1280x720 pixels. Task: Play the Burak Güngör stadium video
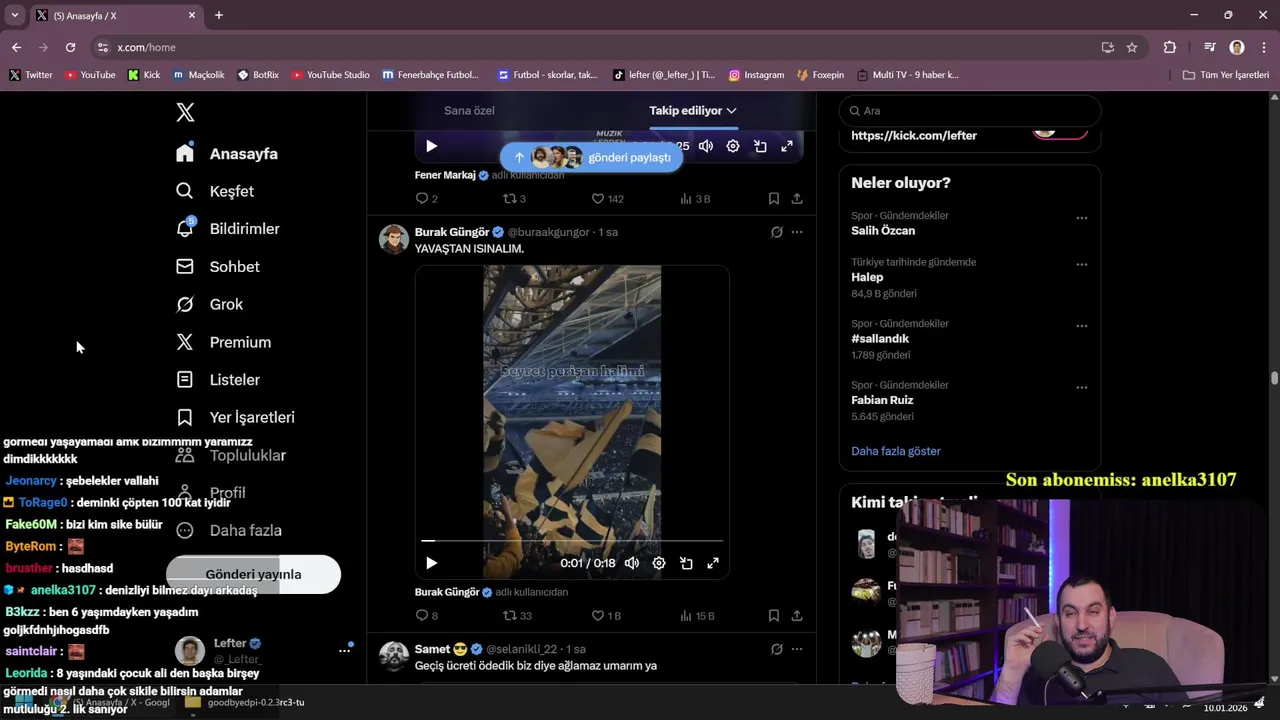pyautogui.click(x=431, y=563)
